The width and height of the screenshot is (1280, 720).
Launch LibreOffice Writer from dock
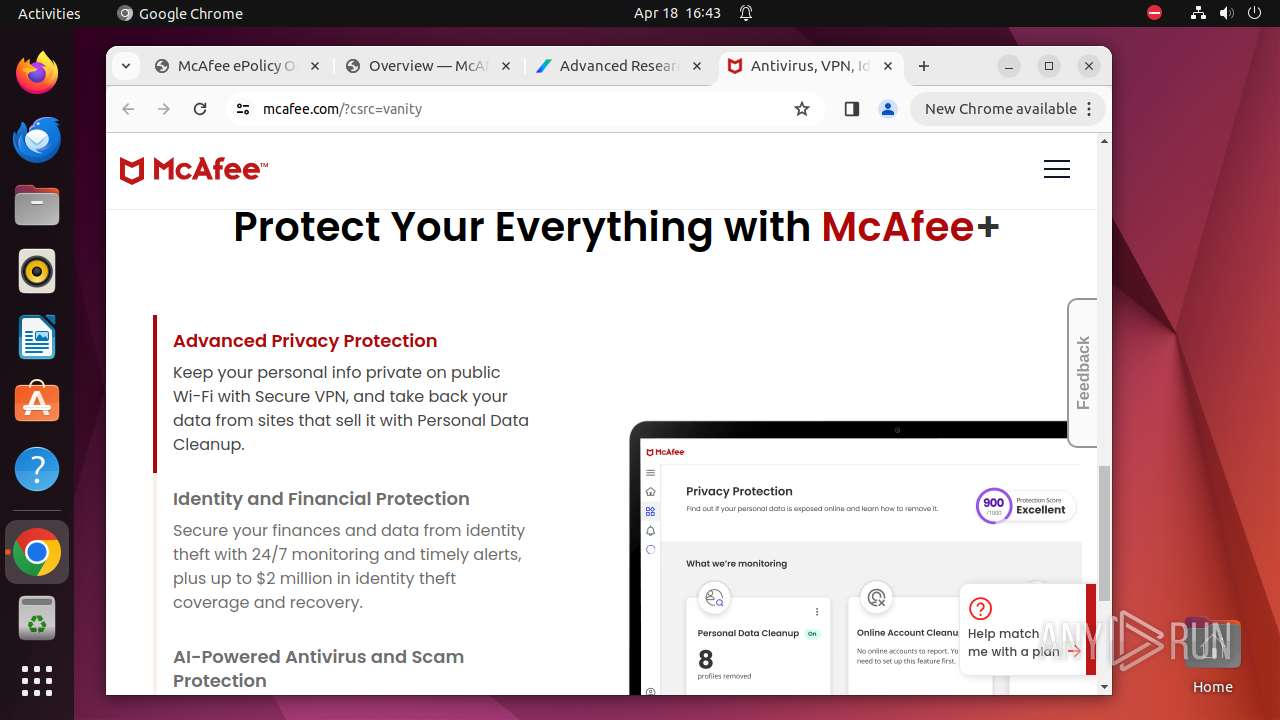[x=37, y=337]
